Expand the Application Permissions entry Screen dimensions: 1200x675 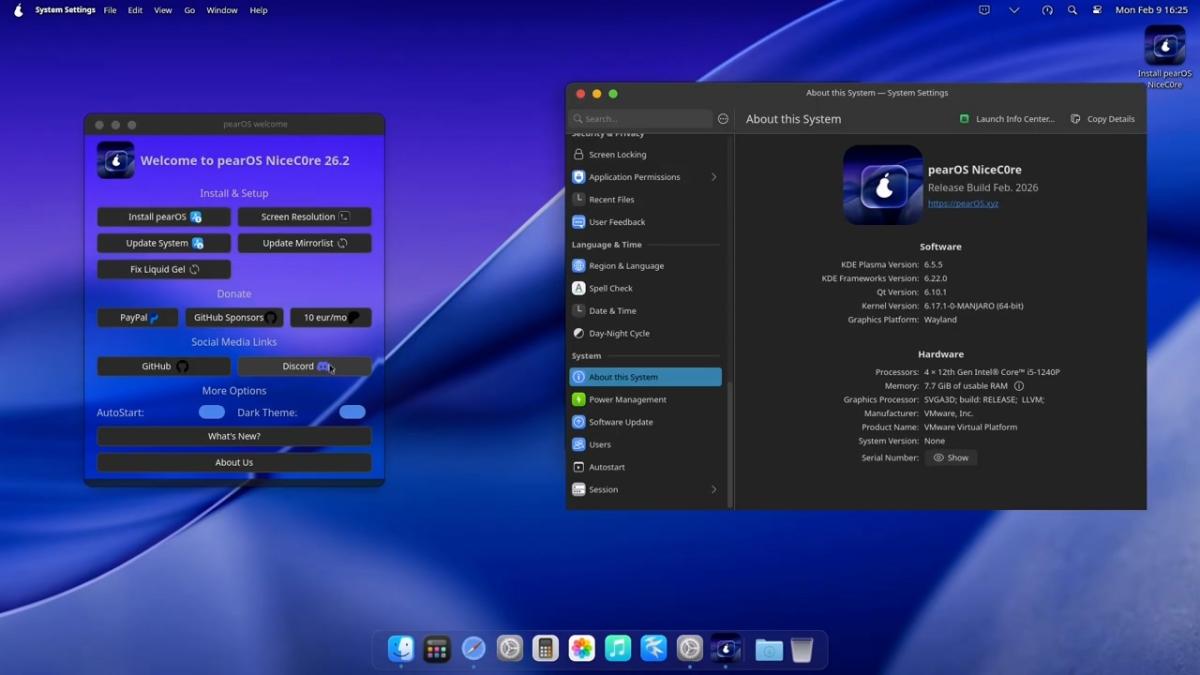click(645, 177)
